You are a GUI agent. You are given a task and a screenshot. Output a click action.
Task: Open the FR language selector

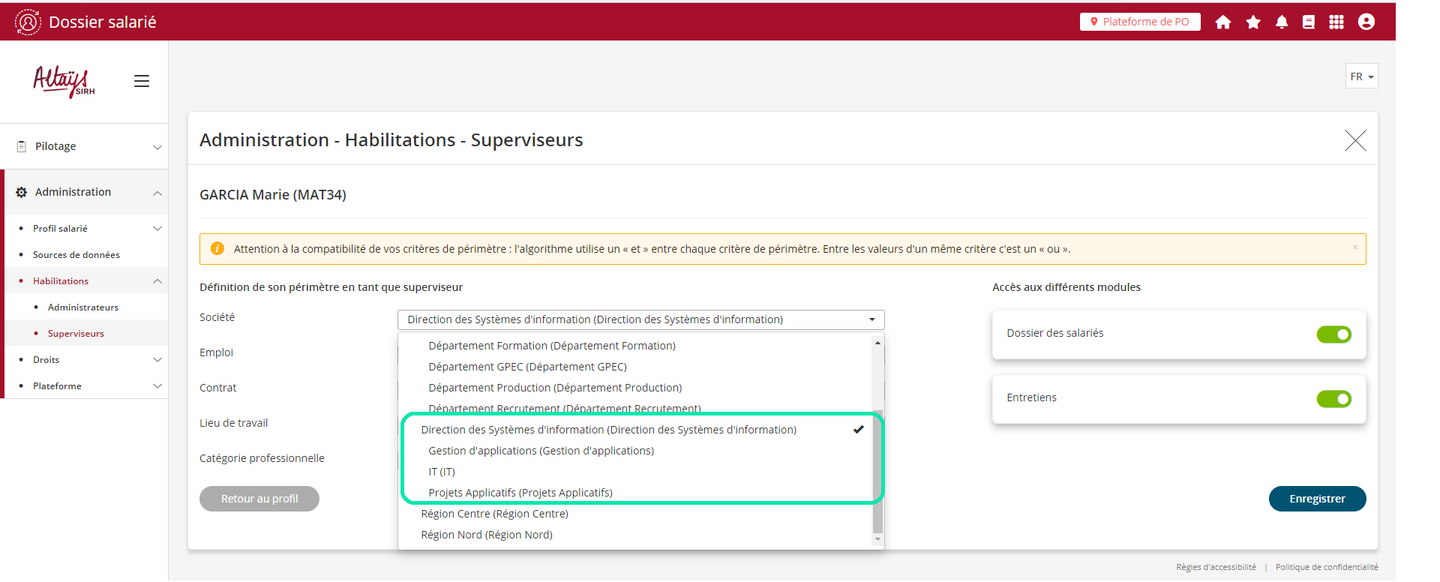pos(1361,77)
